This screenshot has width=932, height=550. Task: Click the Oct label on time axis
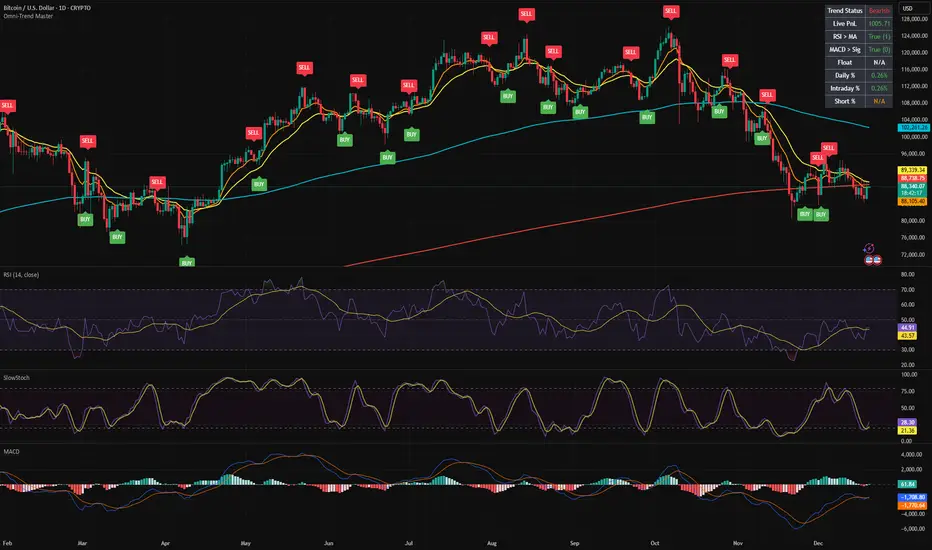pos(654,543)
